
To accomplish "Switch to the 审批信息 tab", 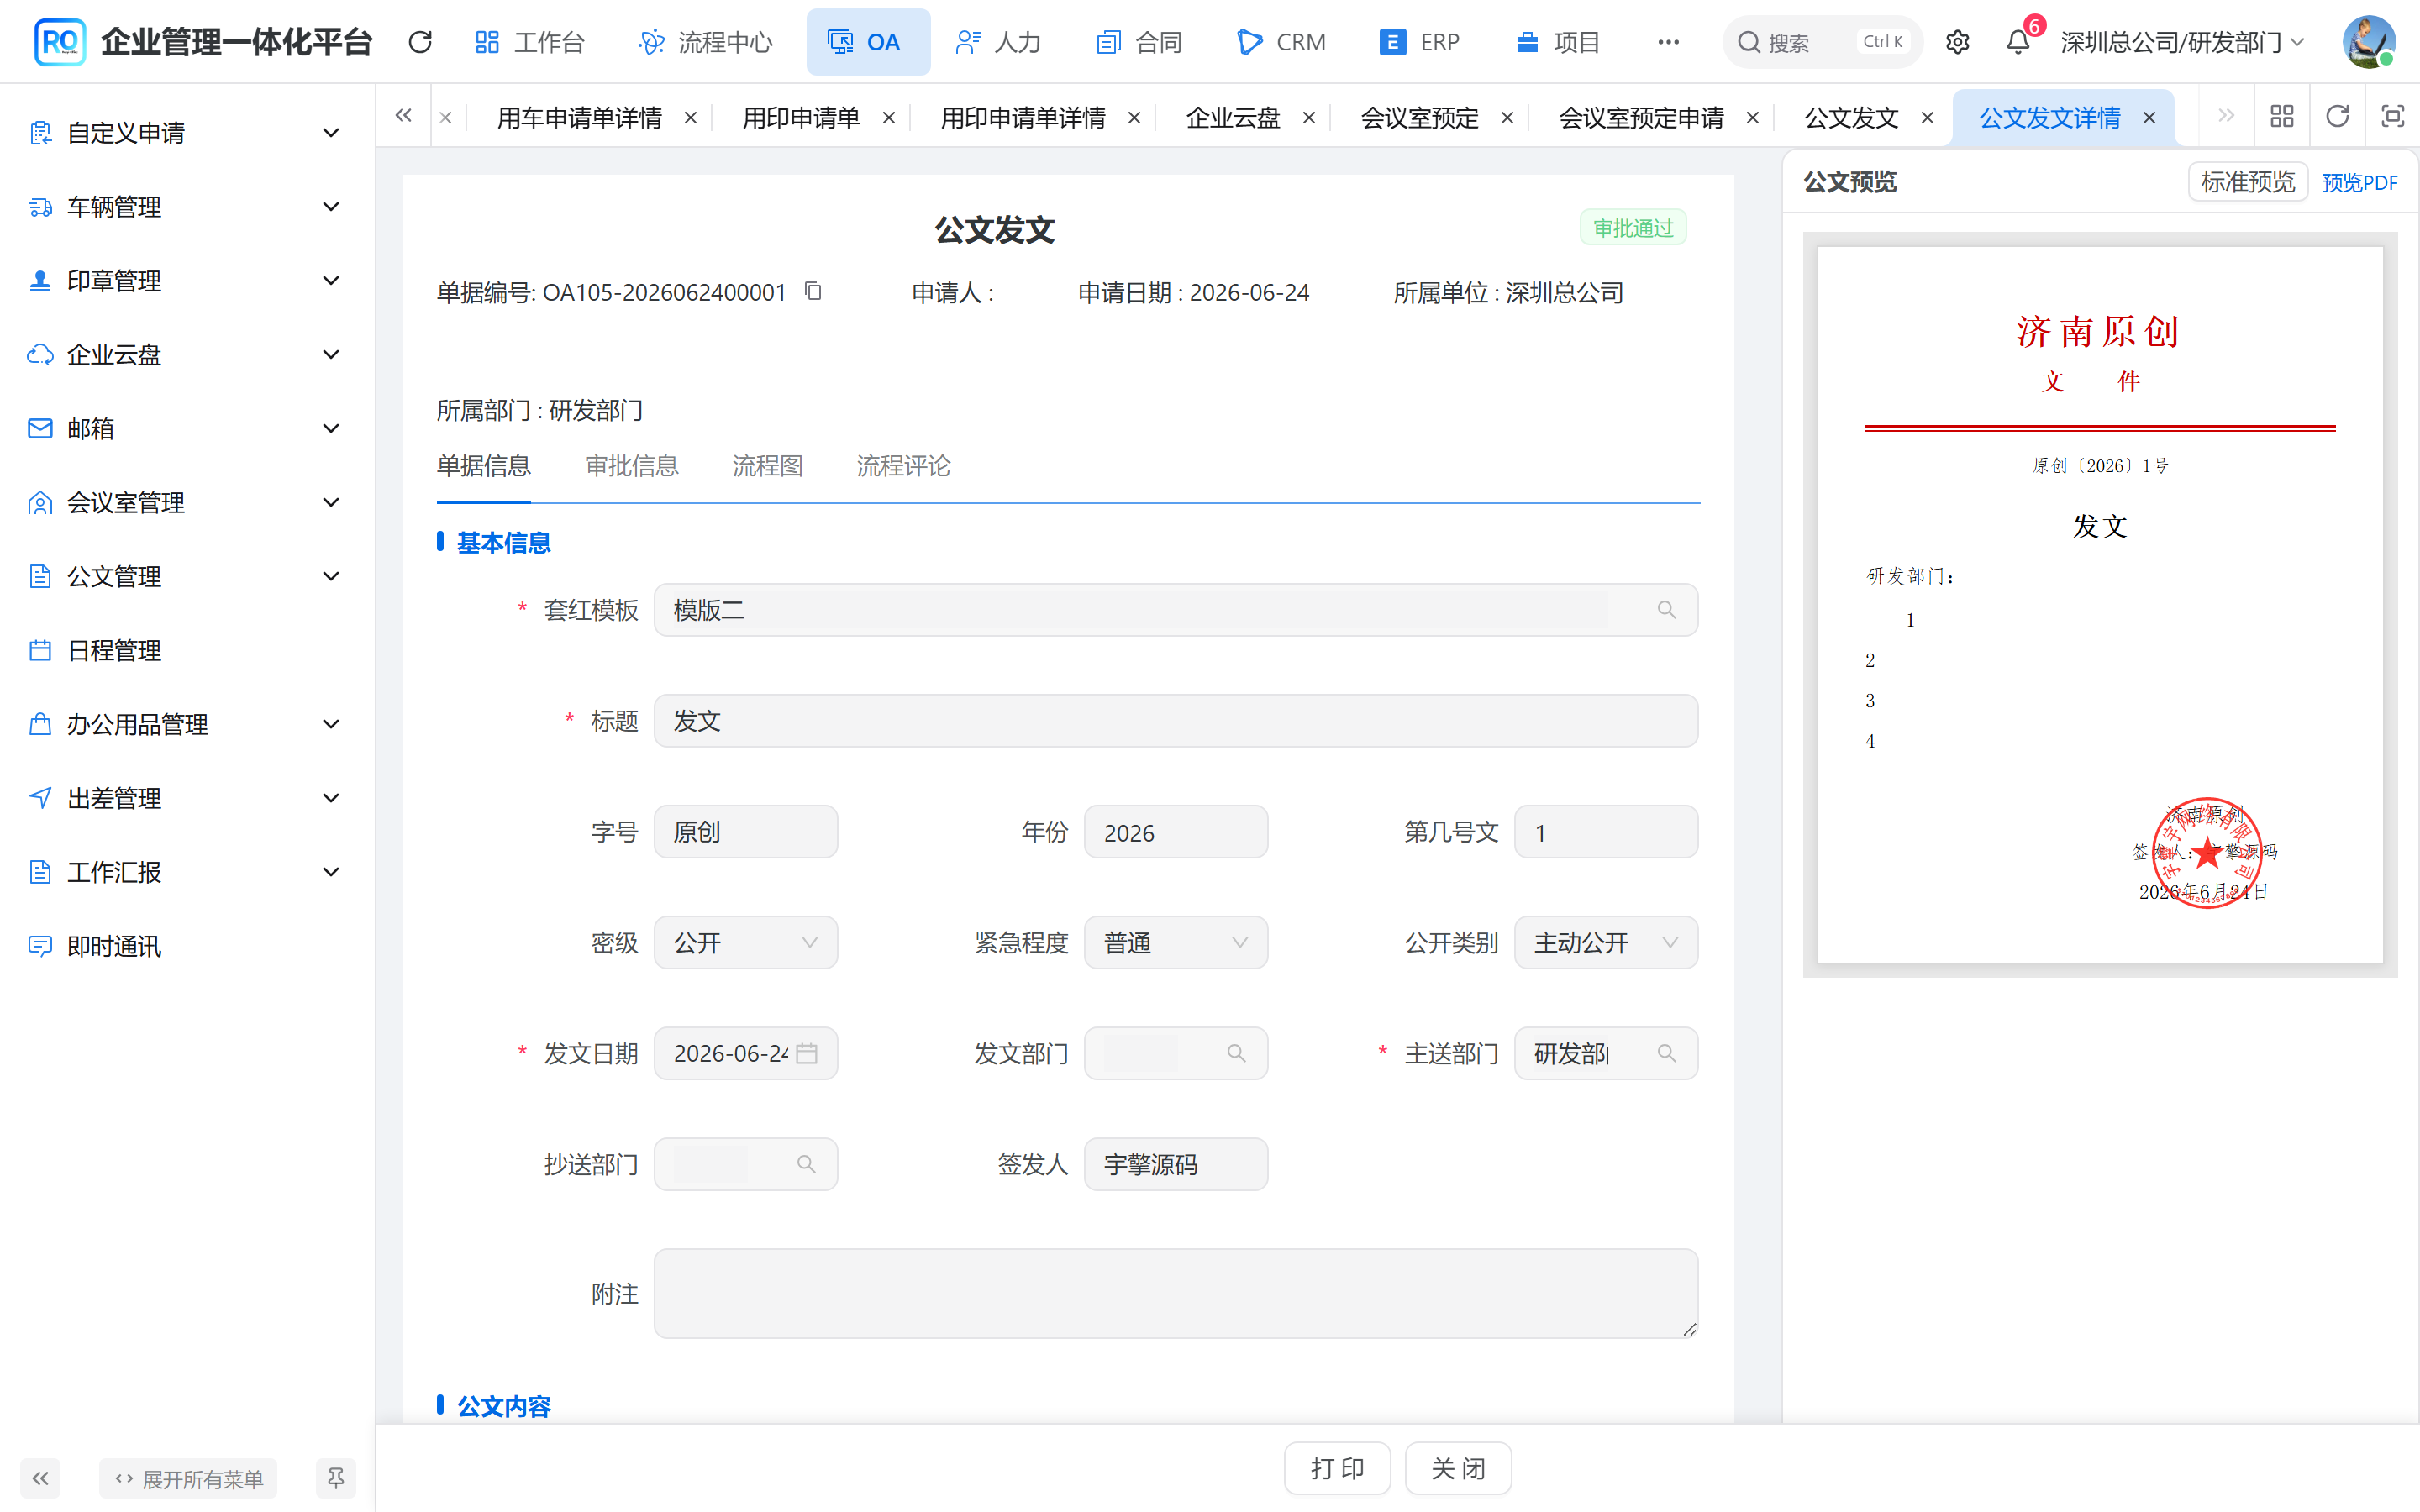I will pyautogui.click(x=631, y=466).
